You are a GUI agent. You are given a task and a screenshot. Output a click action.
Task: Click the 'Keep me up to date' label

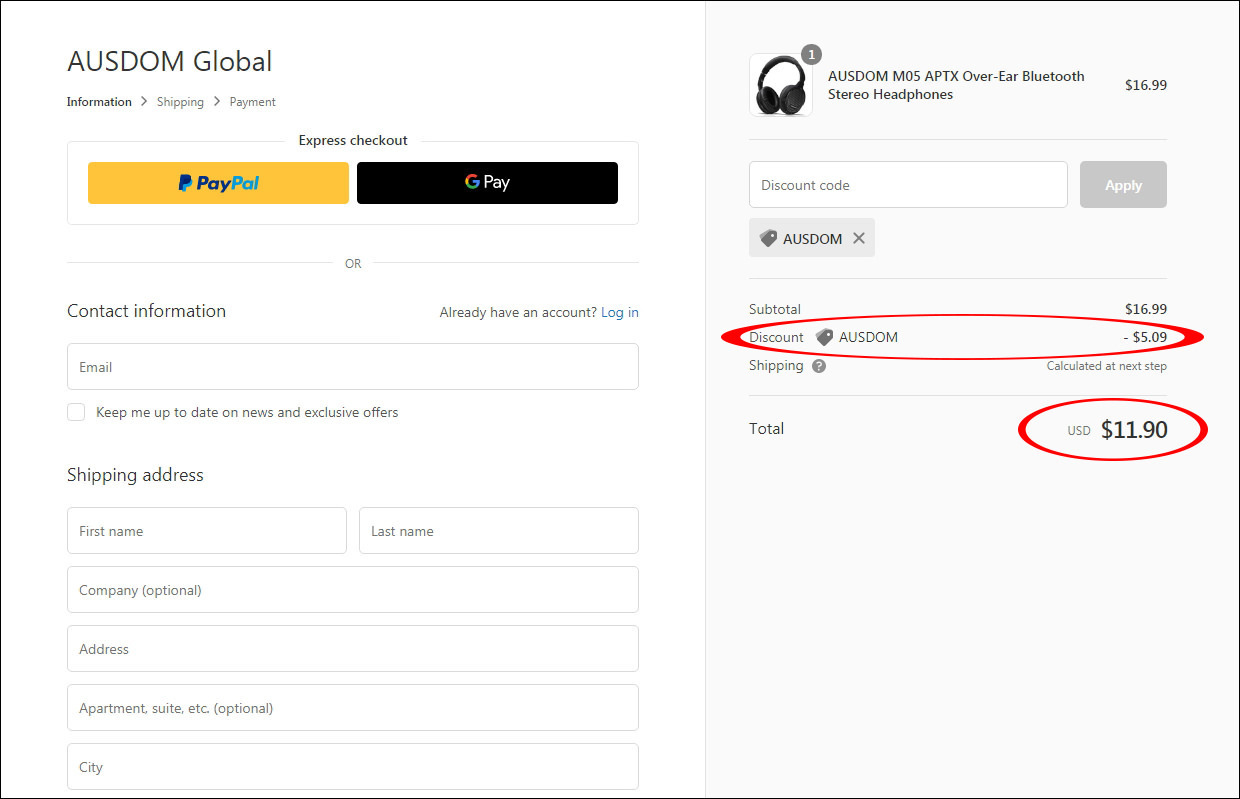pos(247,412)
